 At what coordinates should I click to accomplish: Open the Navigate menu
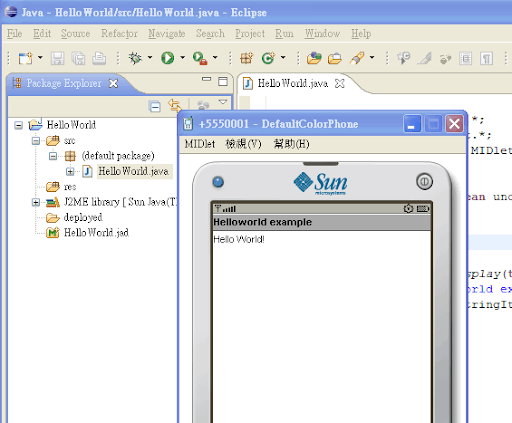click(x=167, y=33)
